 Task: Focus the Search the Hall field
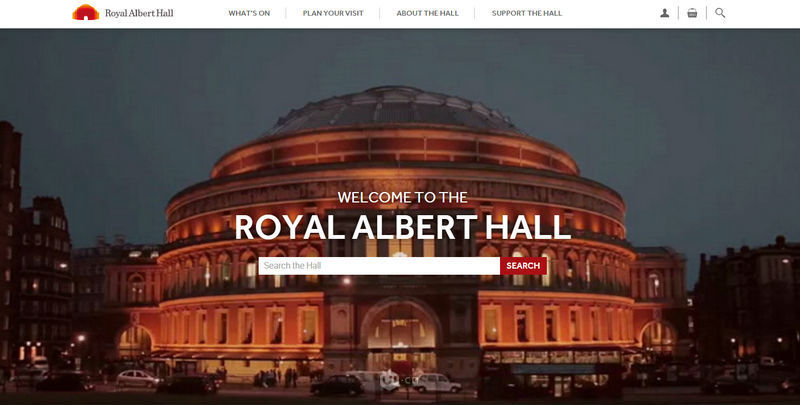[x=379, y=266]
